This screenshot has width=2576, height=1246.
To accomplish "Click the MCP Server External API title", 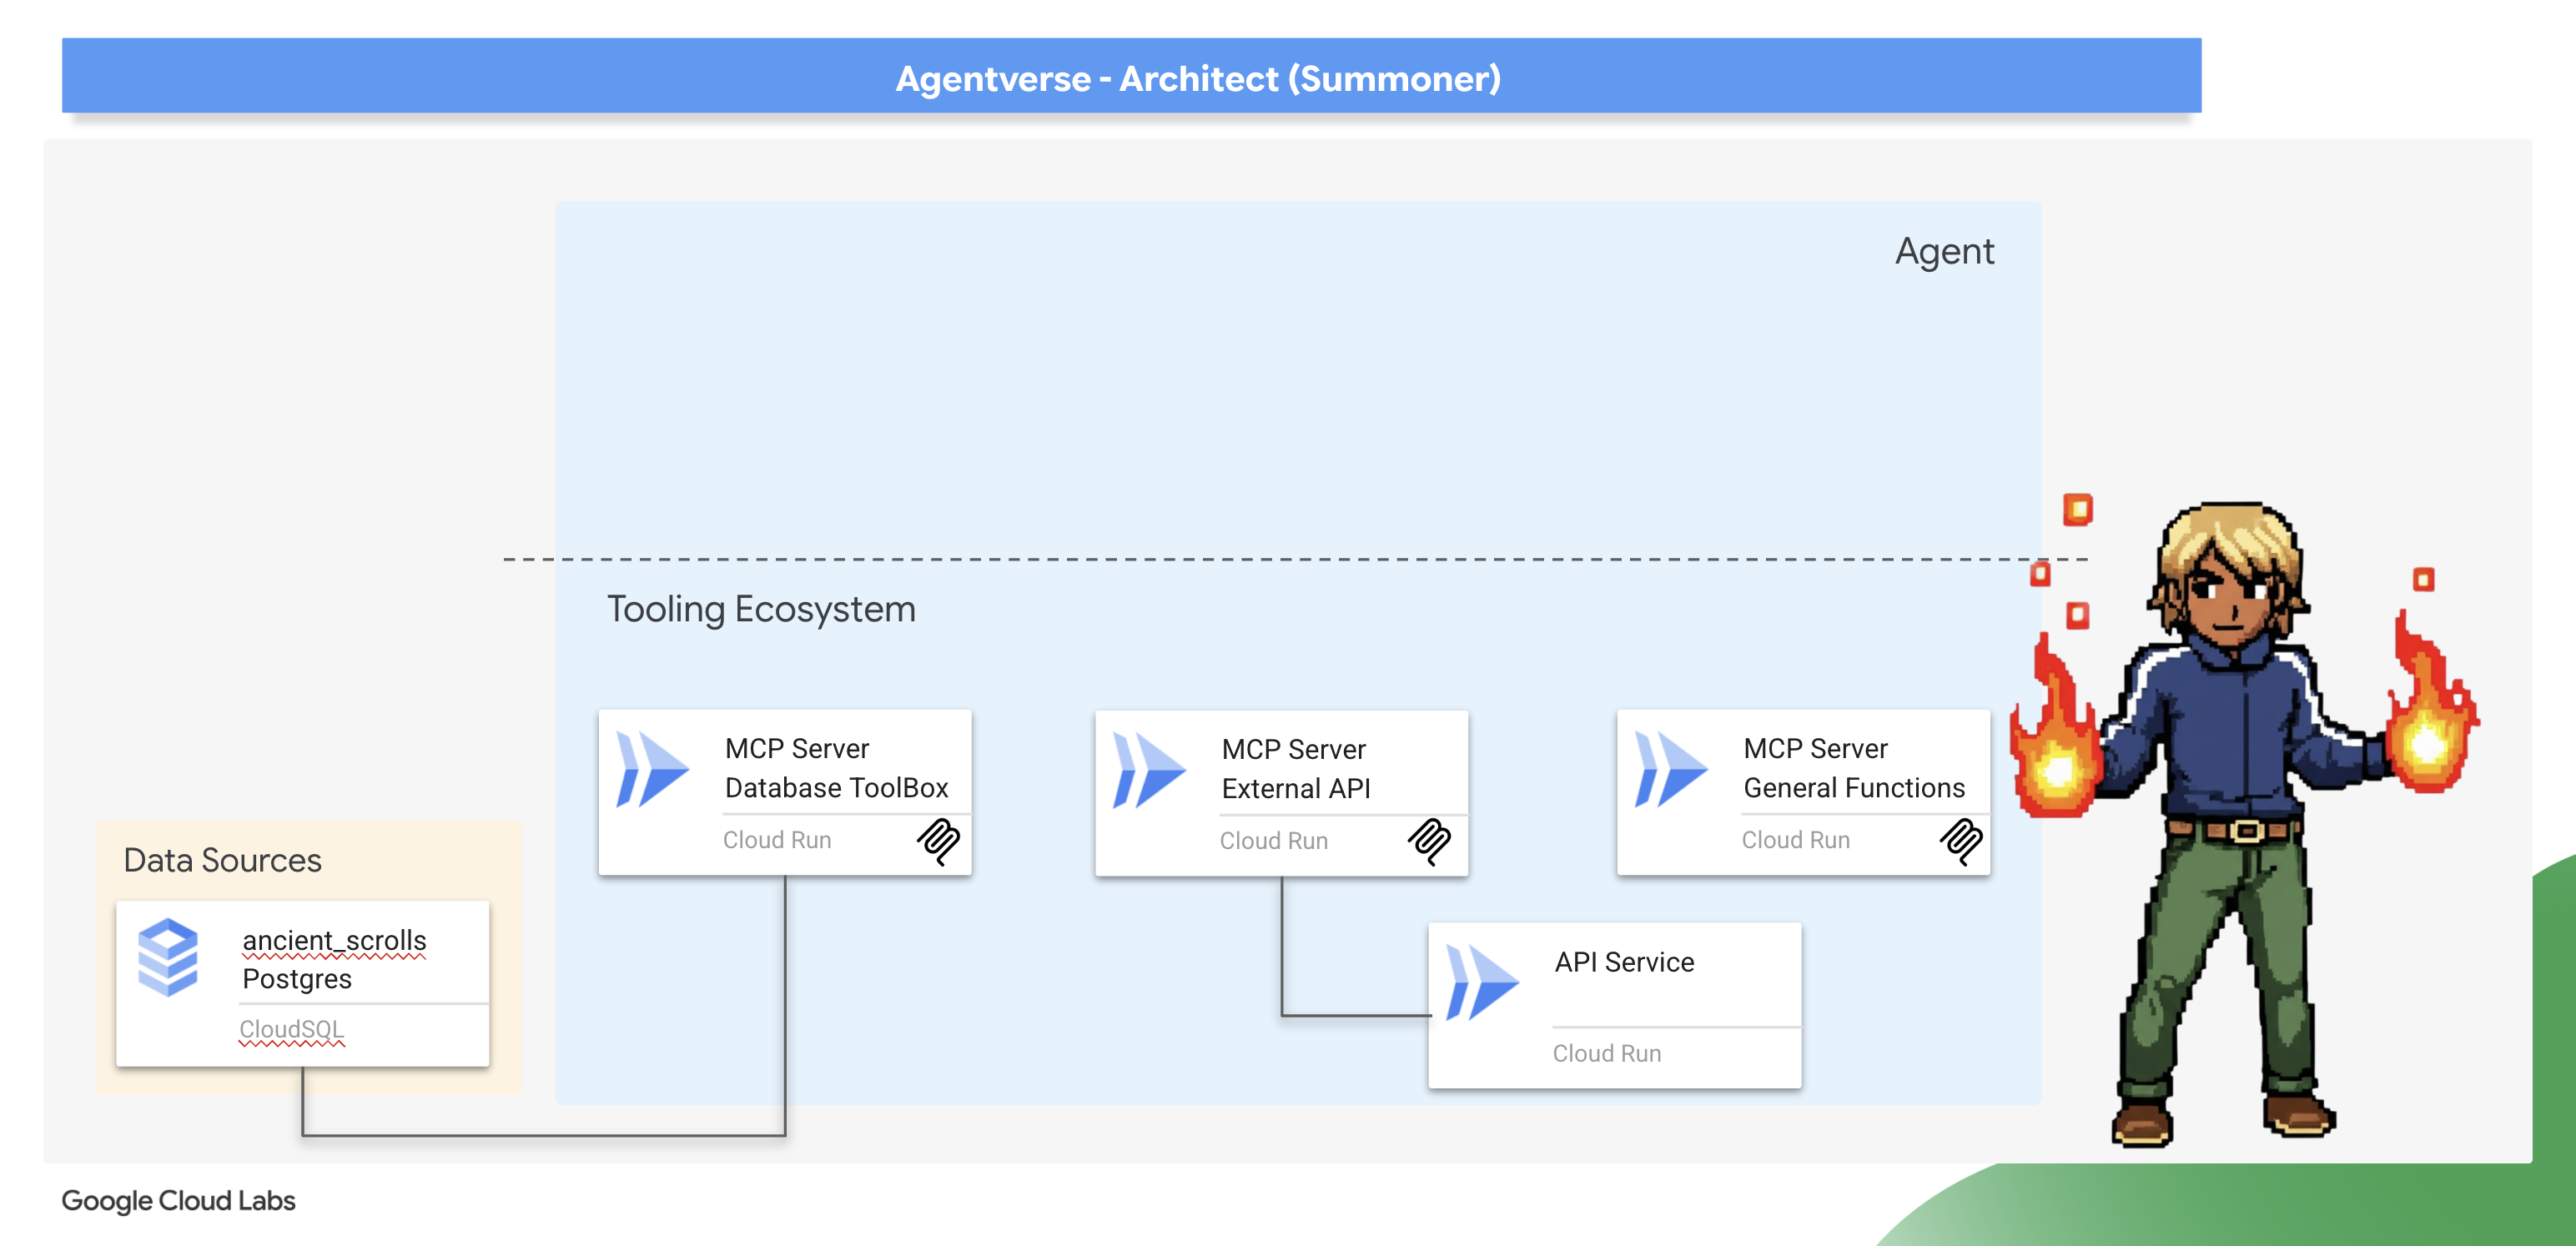I will [x=1295, y=769].
